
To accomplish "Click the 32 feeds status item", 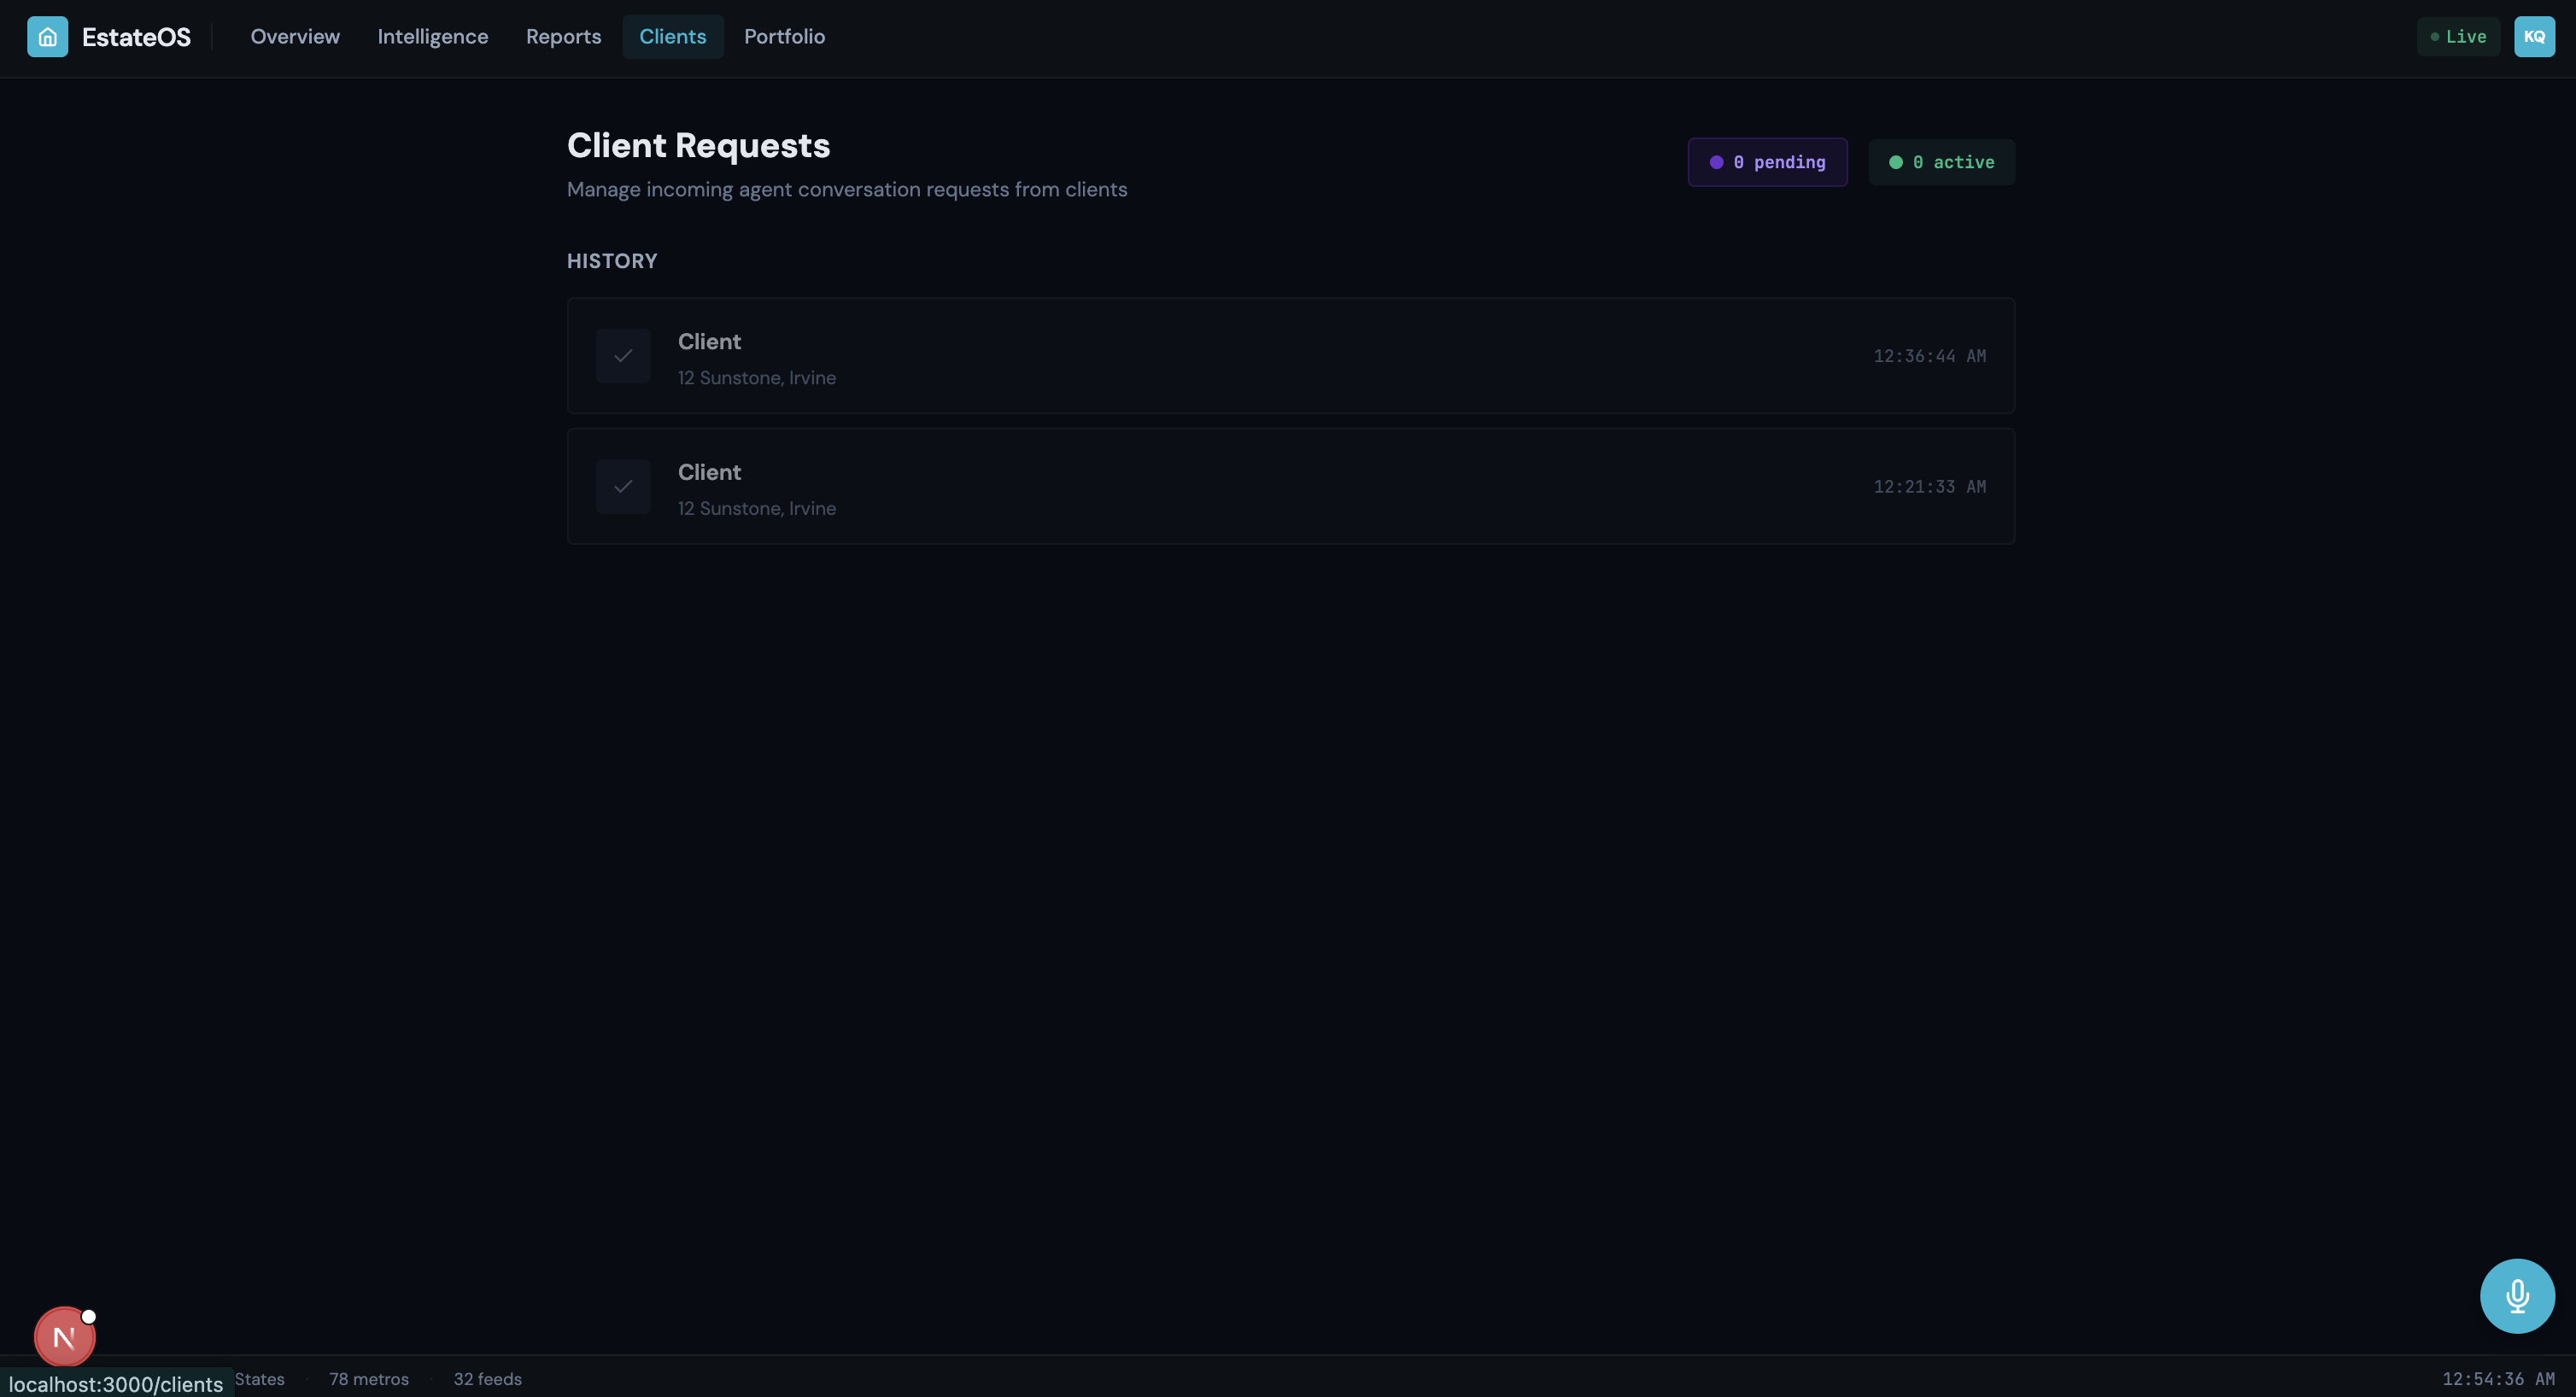I will (487, 1379).
